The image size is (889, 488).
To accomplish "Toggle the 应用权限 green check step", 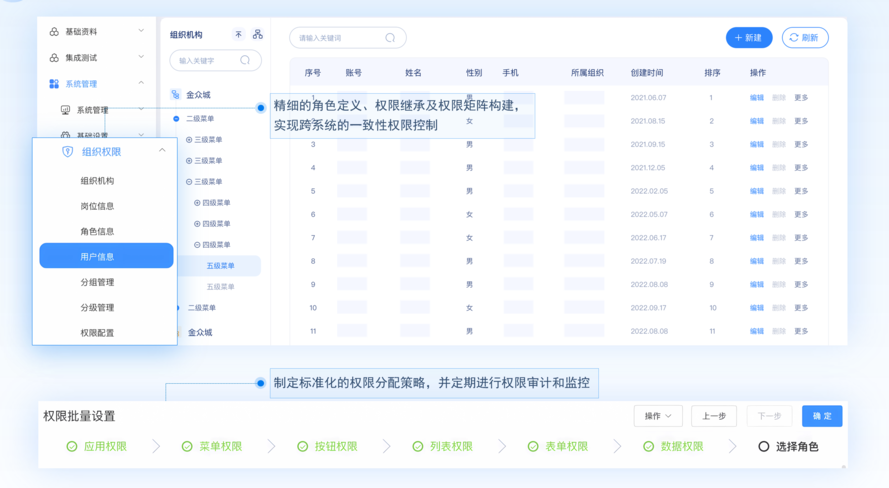I will pos(72,447).
